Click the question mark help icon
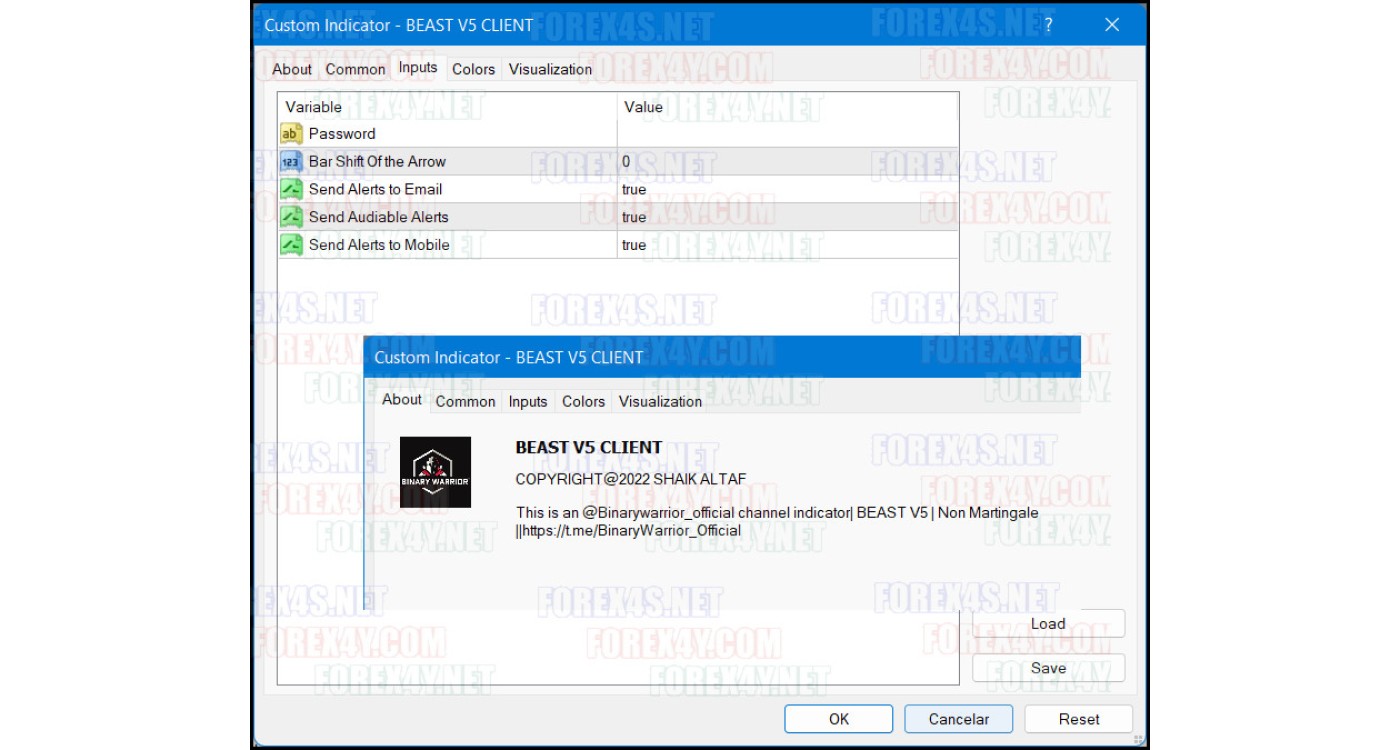This screenshot has width=1400, height=750. [1048, 25]
